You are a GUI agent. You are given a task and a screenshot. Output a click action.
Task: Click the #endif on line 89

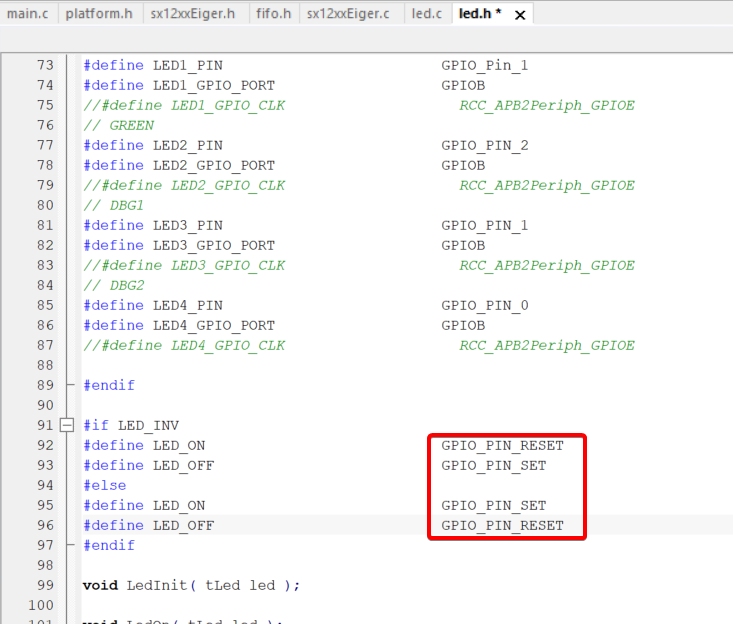click(x=108, y=385)
